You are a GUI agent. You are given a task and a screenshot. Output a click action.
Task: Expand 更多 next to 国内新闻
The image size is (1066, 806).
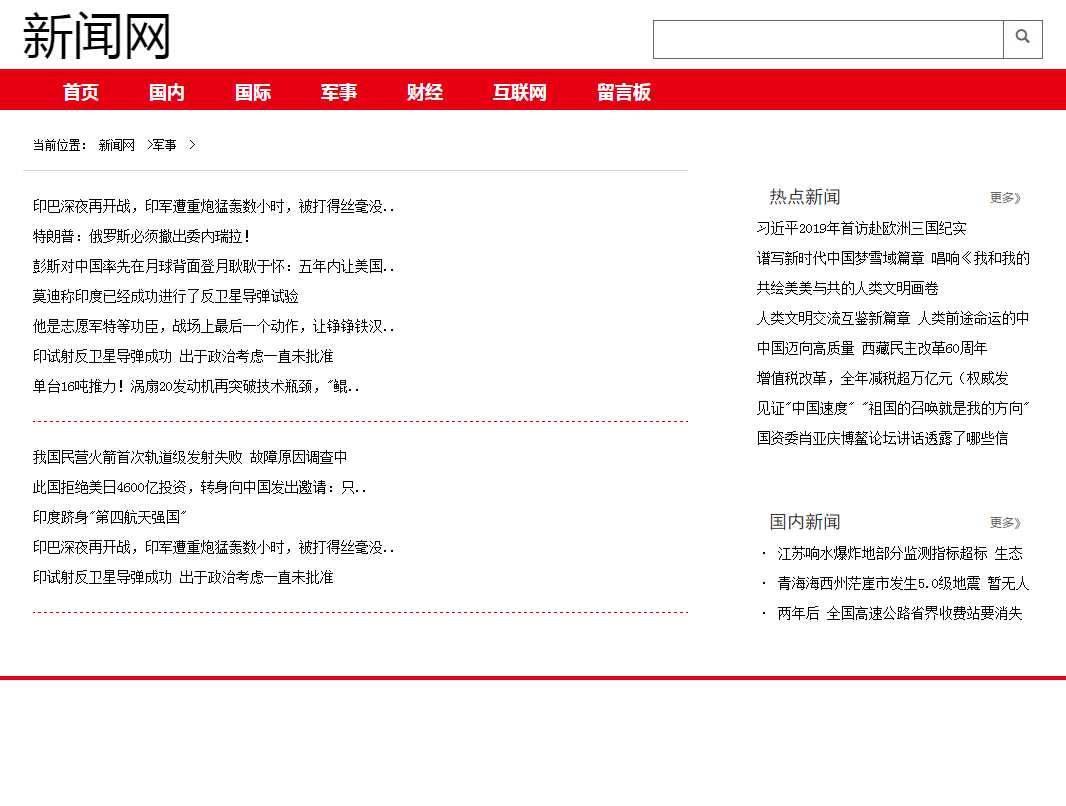(x=1005, y=523)
